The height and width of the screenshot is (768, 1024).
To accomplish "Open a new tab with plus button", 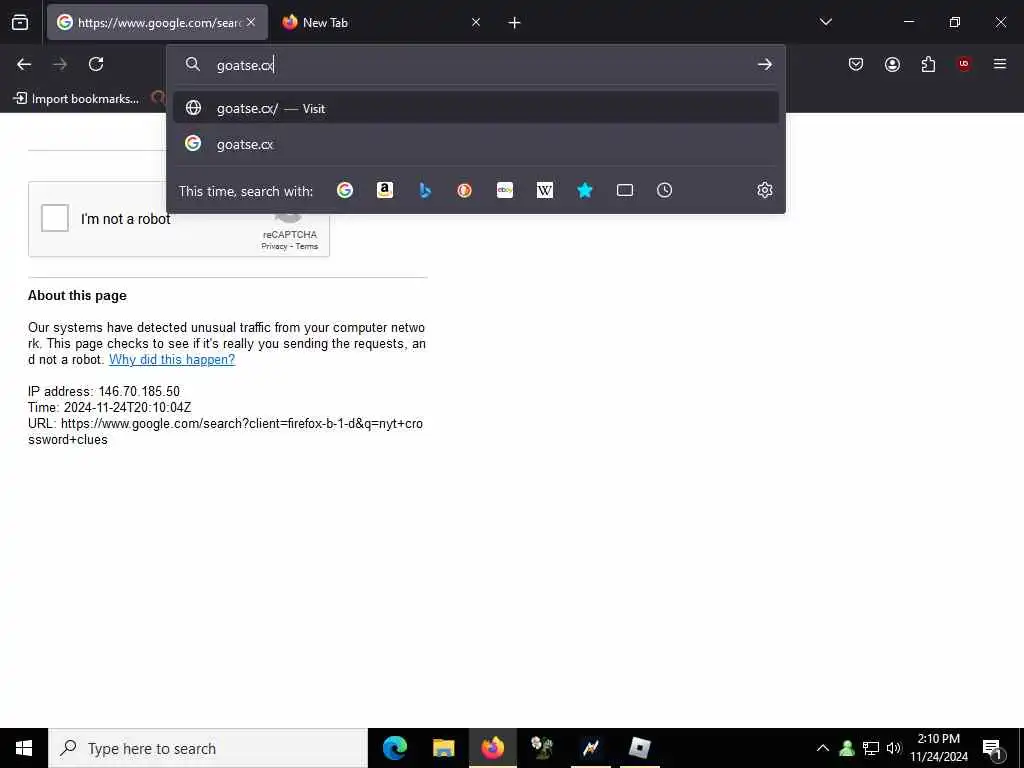I will point(515,23).
